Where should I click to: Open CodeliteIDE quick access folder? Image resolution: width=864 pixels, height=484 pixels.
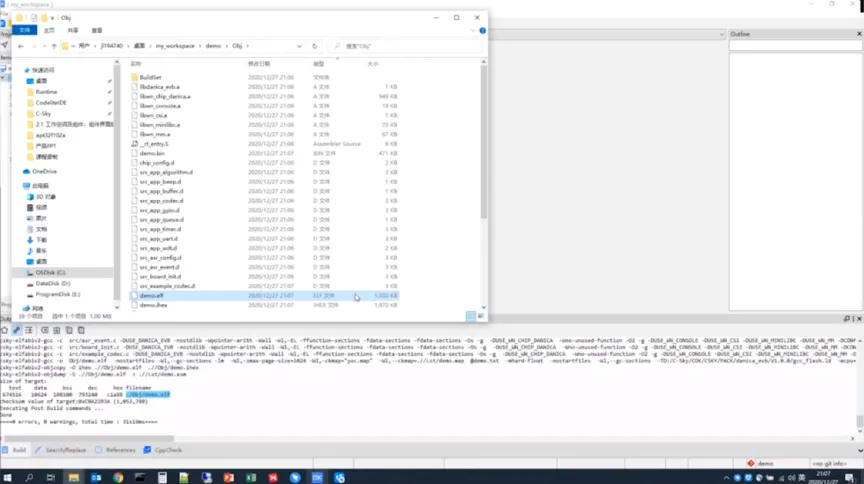pyautogui.click(x=51, y=103)
